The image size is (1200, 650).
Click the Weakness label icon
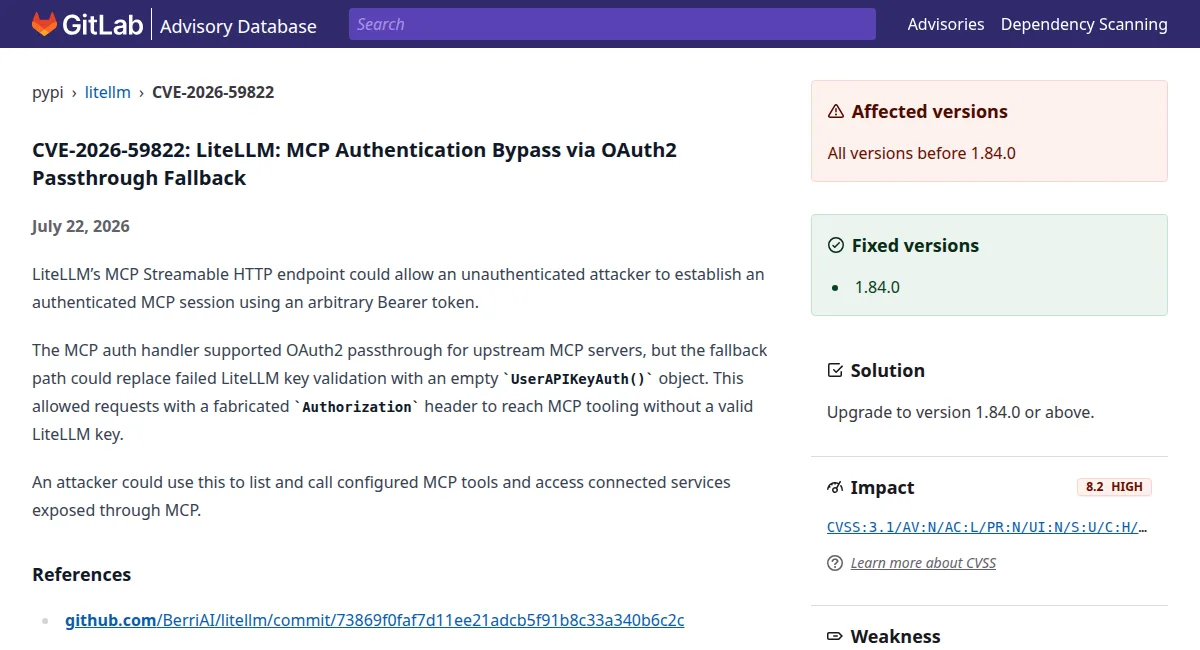pyautogui.click(x=835, y=637)
